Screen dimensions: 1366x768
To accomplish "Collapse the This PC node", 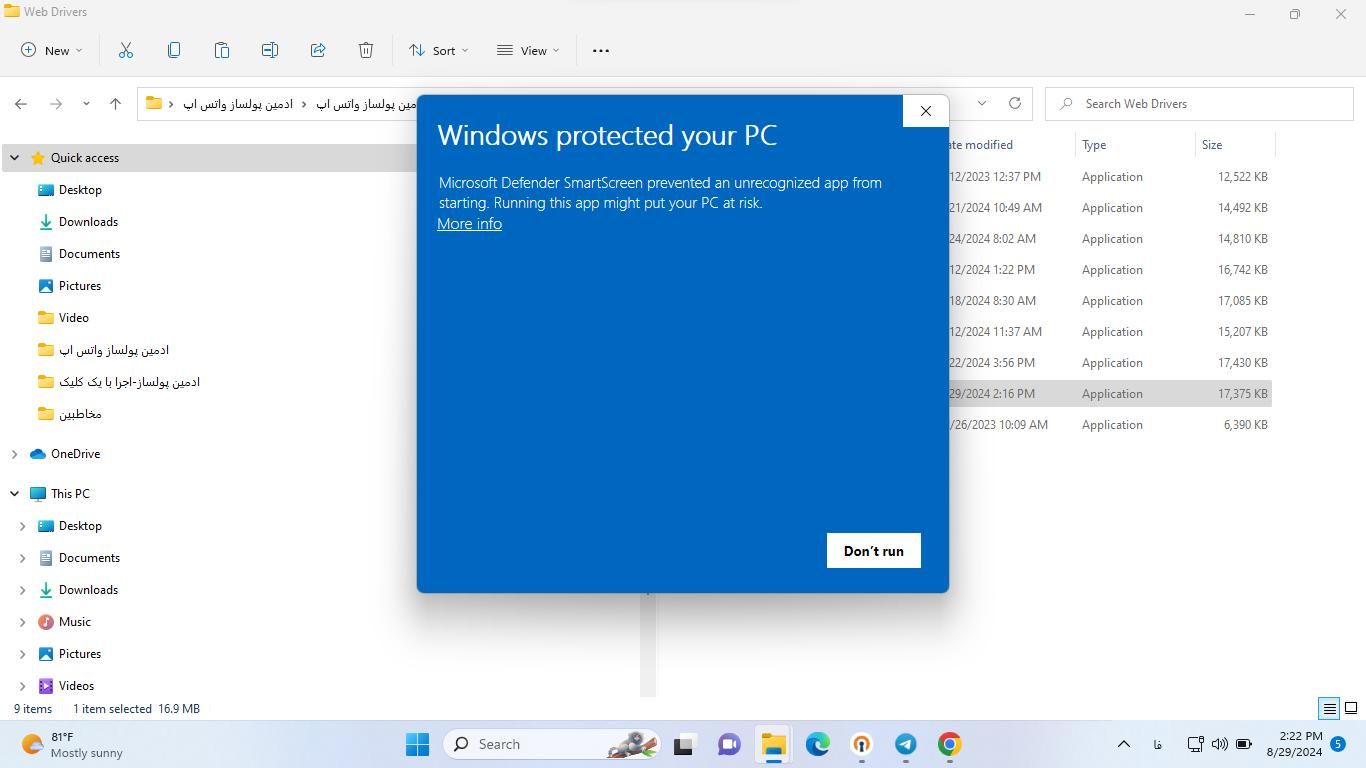I will [14, 494].
